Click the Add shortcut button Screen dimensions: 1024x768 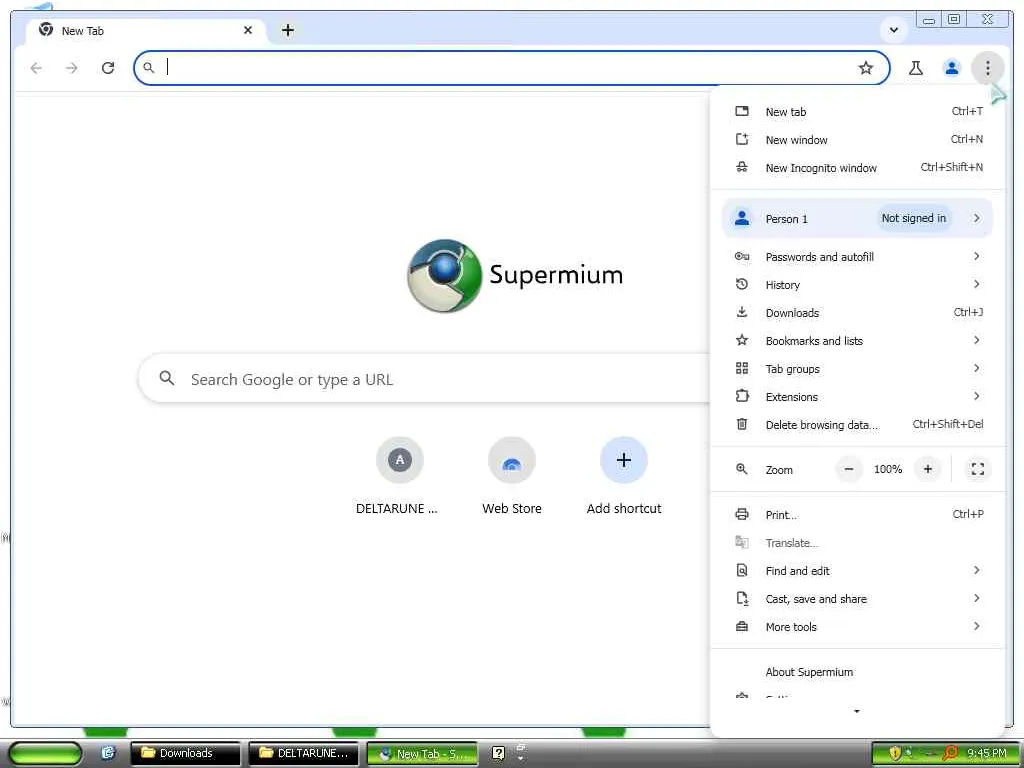[x=624, y=476]
